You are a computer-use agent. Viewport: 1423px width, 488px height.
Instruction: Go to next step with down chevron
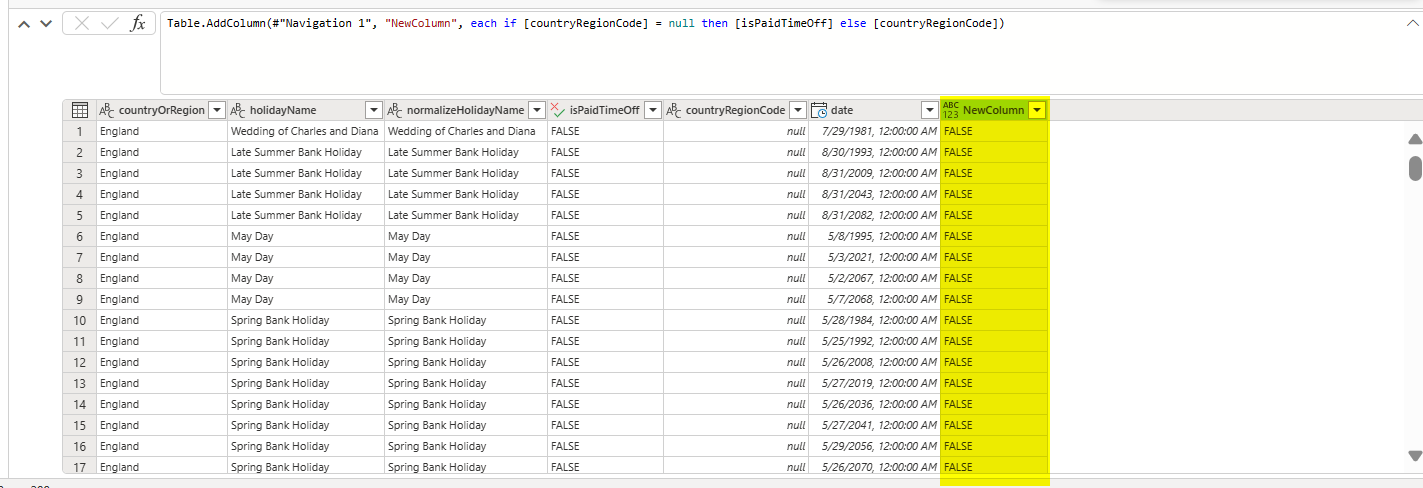click(45, 23)
